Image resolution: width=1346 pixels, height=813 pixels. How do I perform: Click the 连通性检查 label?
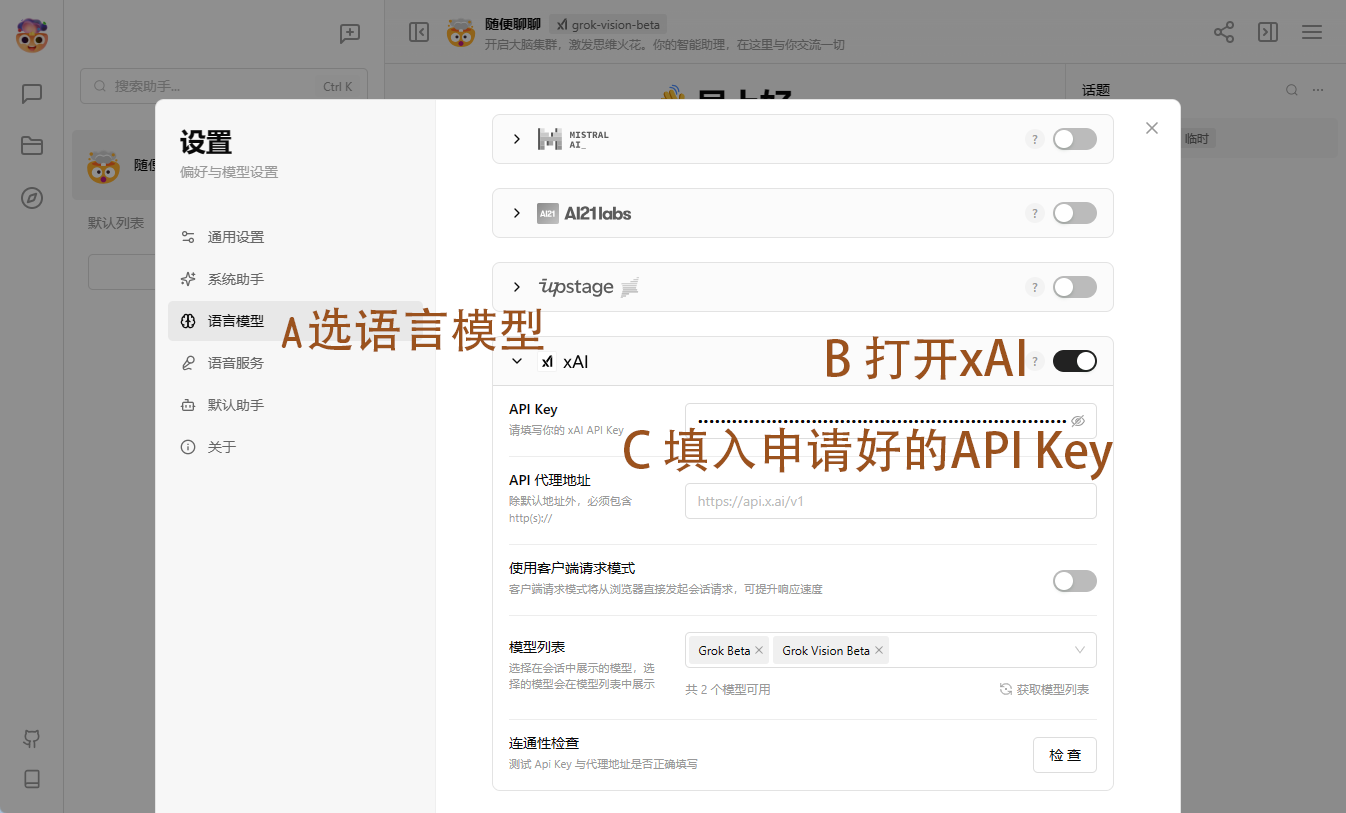[544, 743]
